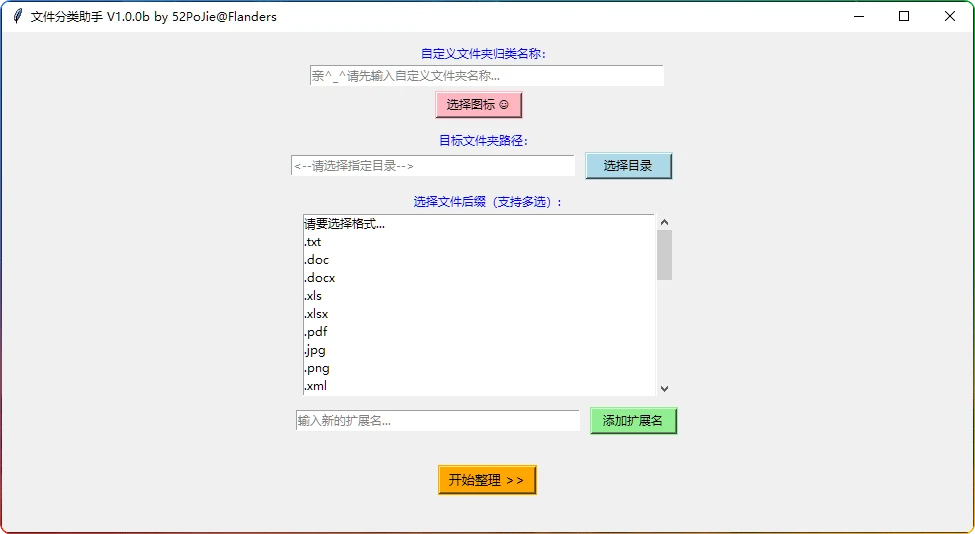Click the custom folder name input field

click(487, 76)
